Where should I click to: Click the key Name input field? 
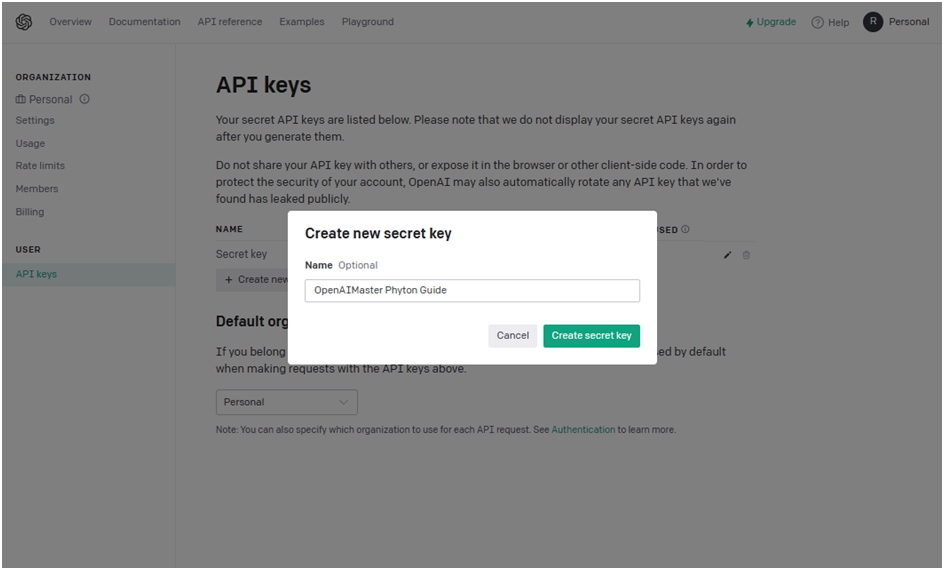pos(472,290)
